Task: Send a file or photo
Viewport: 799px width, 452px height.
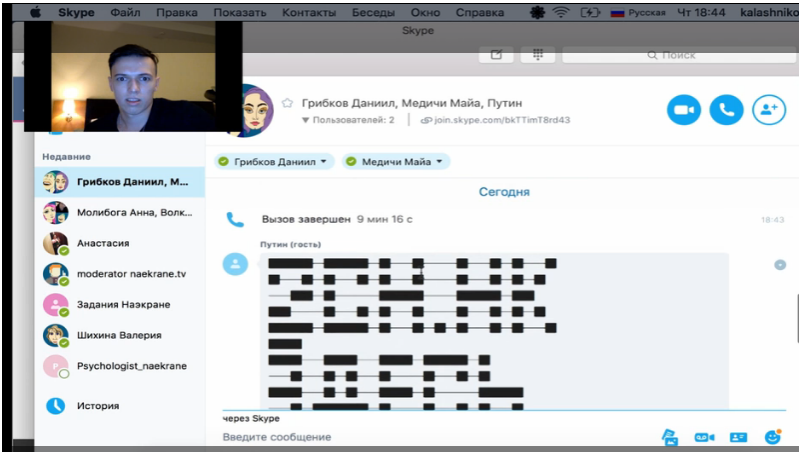Action: [x=670, y=437]
